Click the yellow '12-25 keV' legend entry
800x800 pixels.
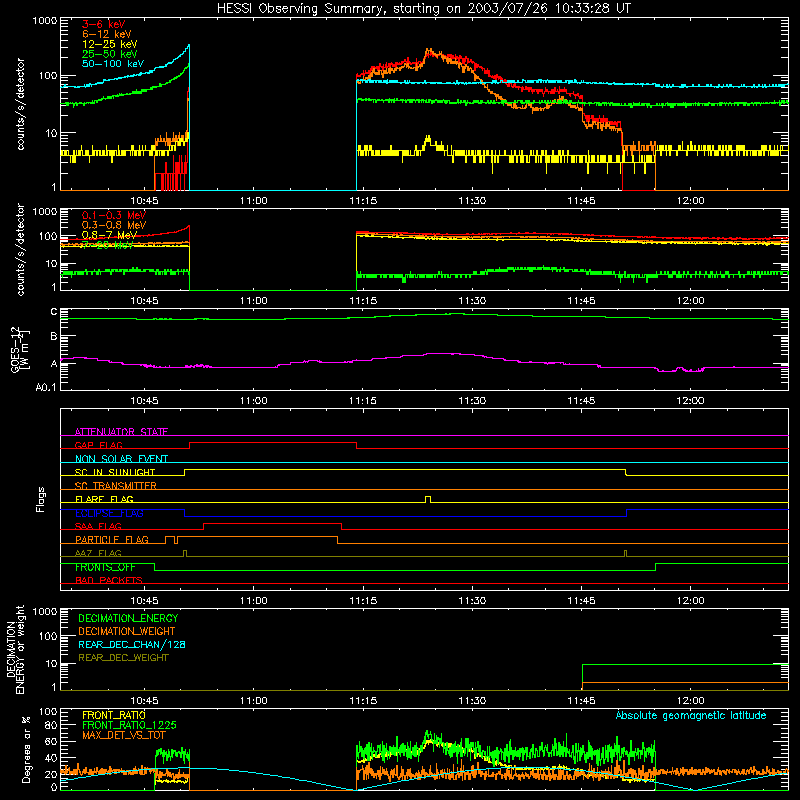(110, 44)
